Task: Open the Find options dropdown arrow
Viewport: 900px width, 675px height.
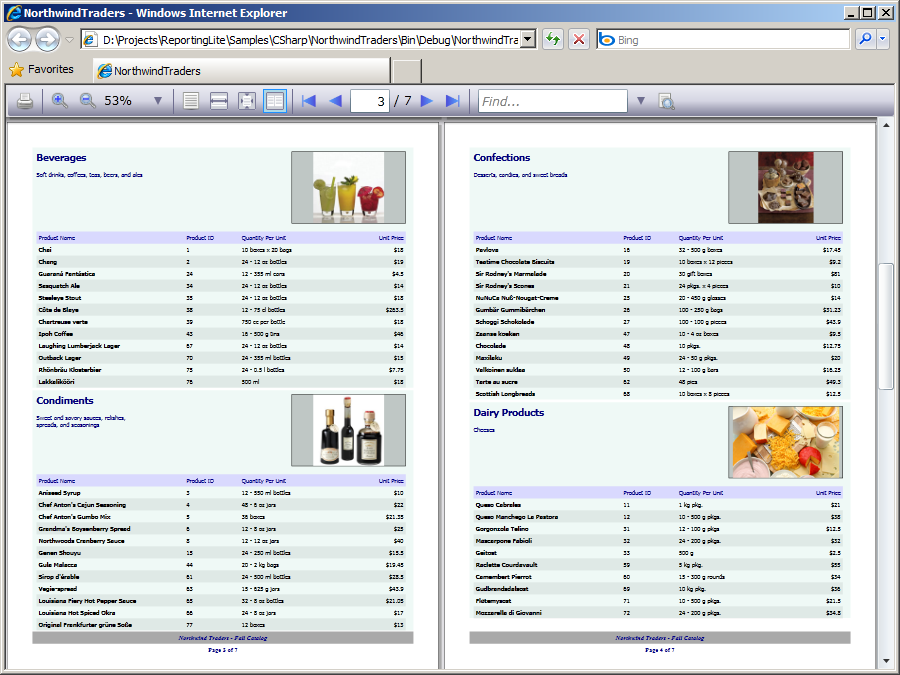Action: pyautogui.click(x=641, y=101)
